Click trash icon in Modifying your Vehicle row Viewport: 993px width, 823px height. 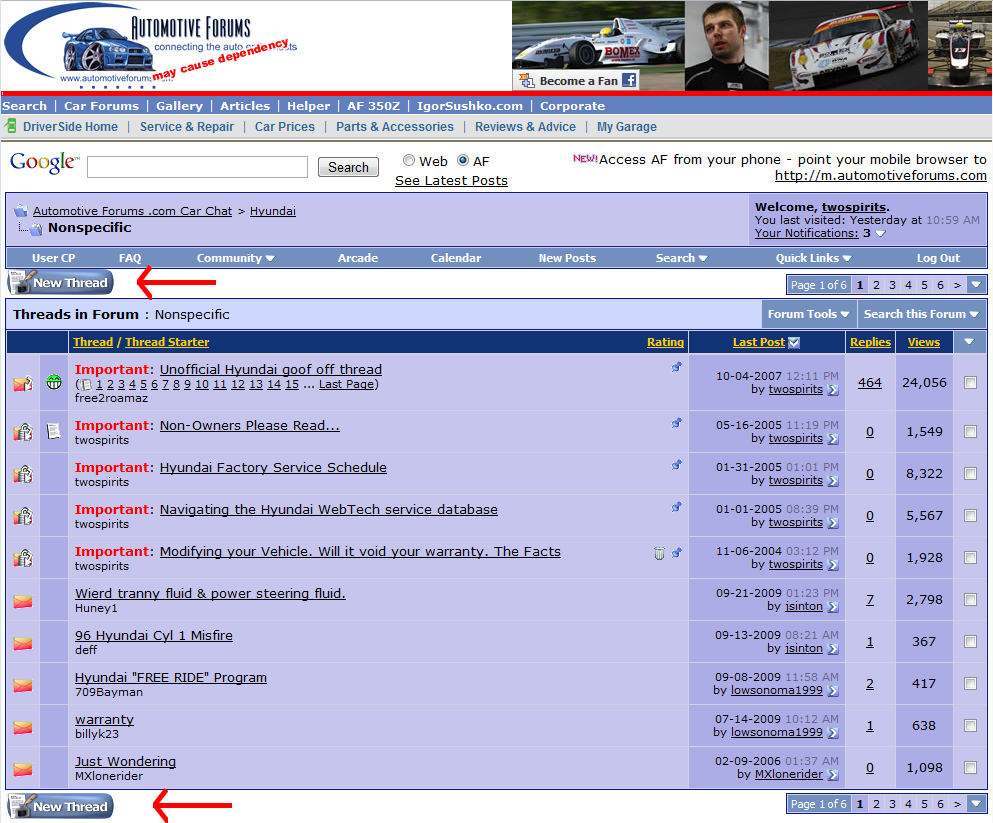tap(659, 553)
